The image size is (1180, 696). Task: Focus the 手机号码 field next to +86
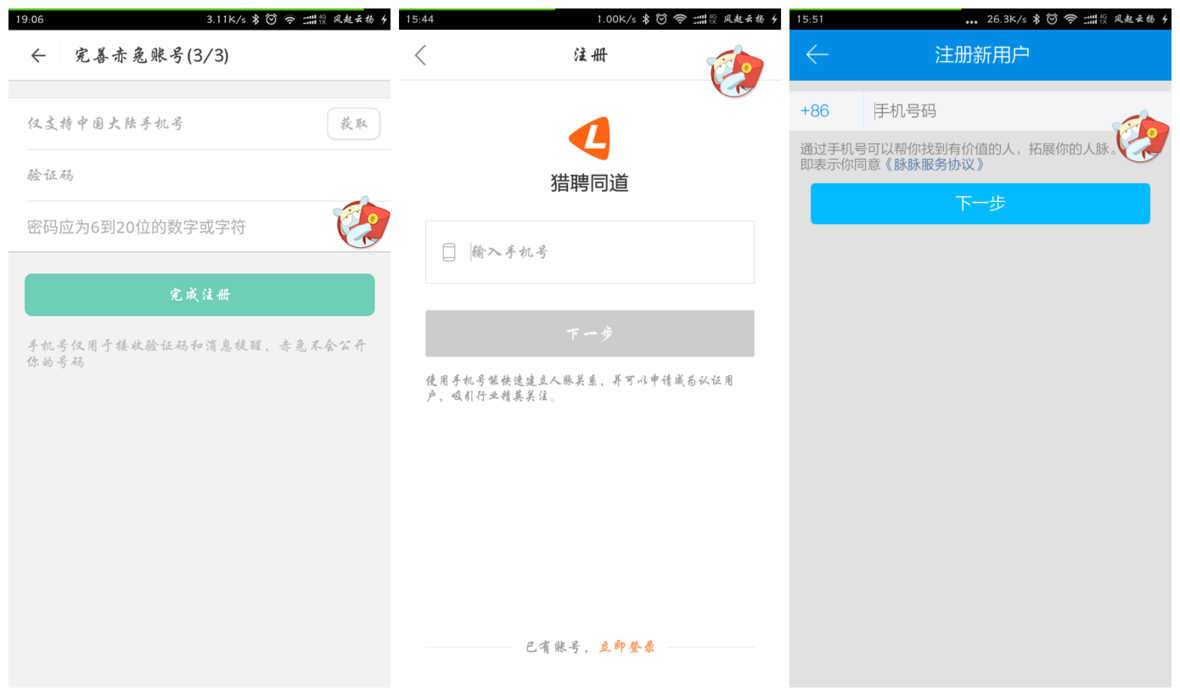pyautogui.click(x=990, y=111)
